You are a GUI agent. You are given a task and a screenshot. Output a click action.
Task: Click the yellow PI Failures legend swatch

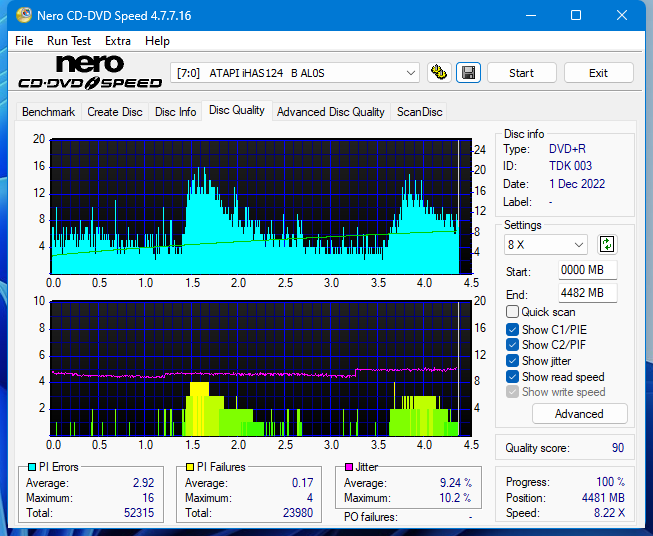189,467
